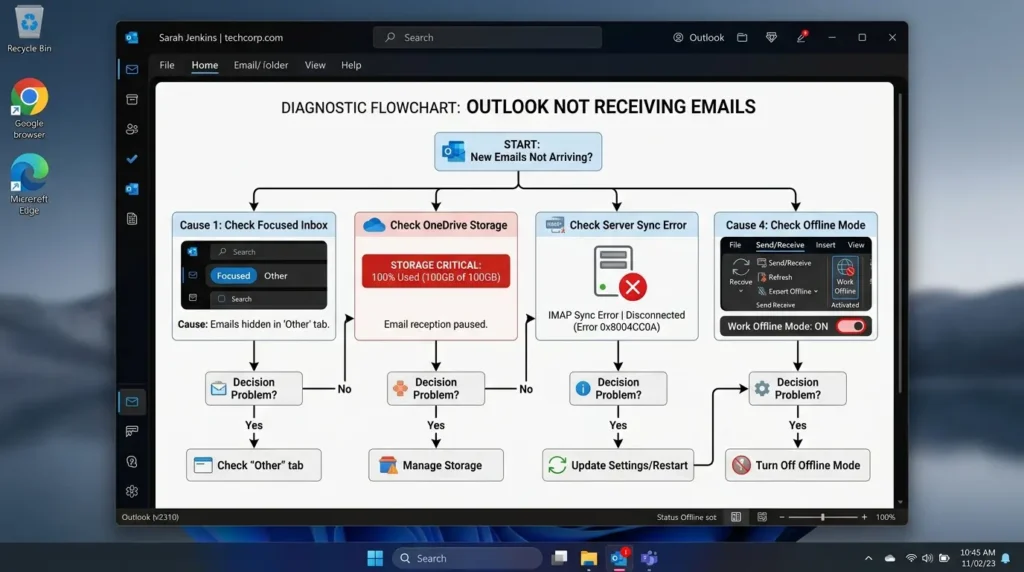The height and width of the screenshot is (572, 1024).
Task: Click the reading view icon in status bar
Action: pyautogui.click(x=736, y=517)
